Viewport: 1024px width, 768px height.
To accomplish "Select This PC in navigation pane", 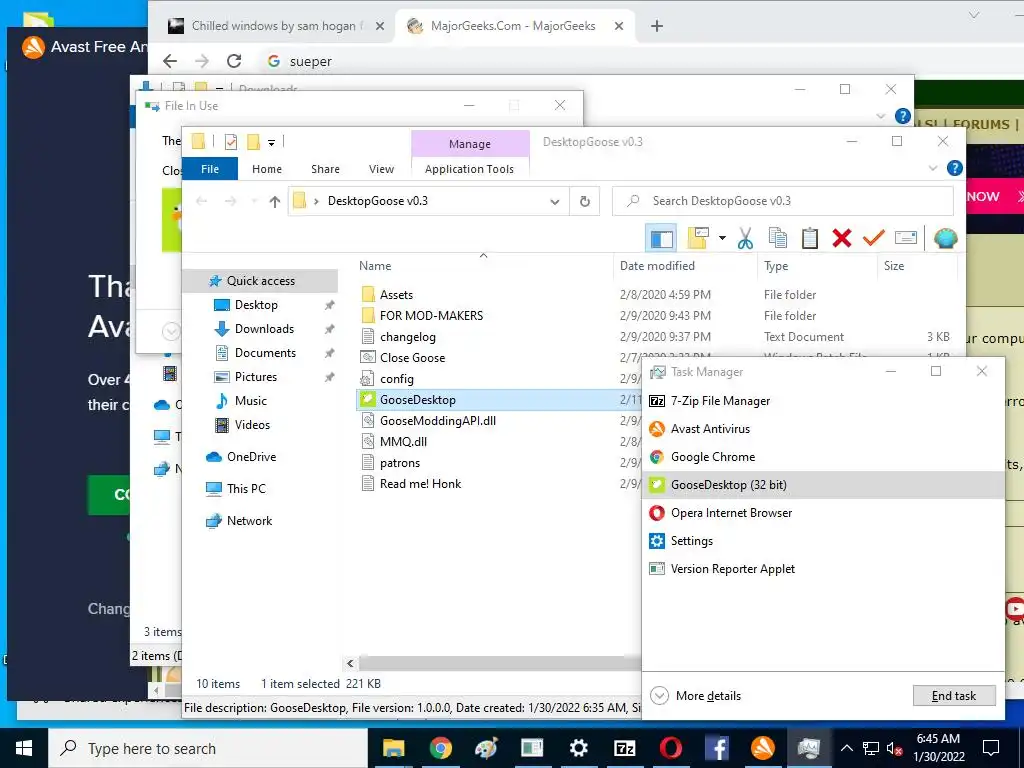I will point(246,489).
